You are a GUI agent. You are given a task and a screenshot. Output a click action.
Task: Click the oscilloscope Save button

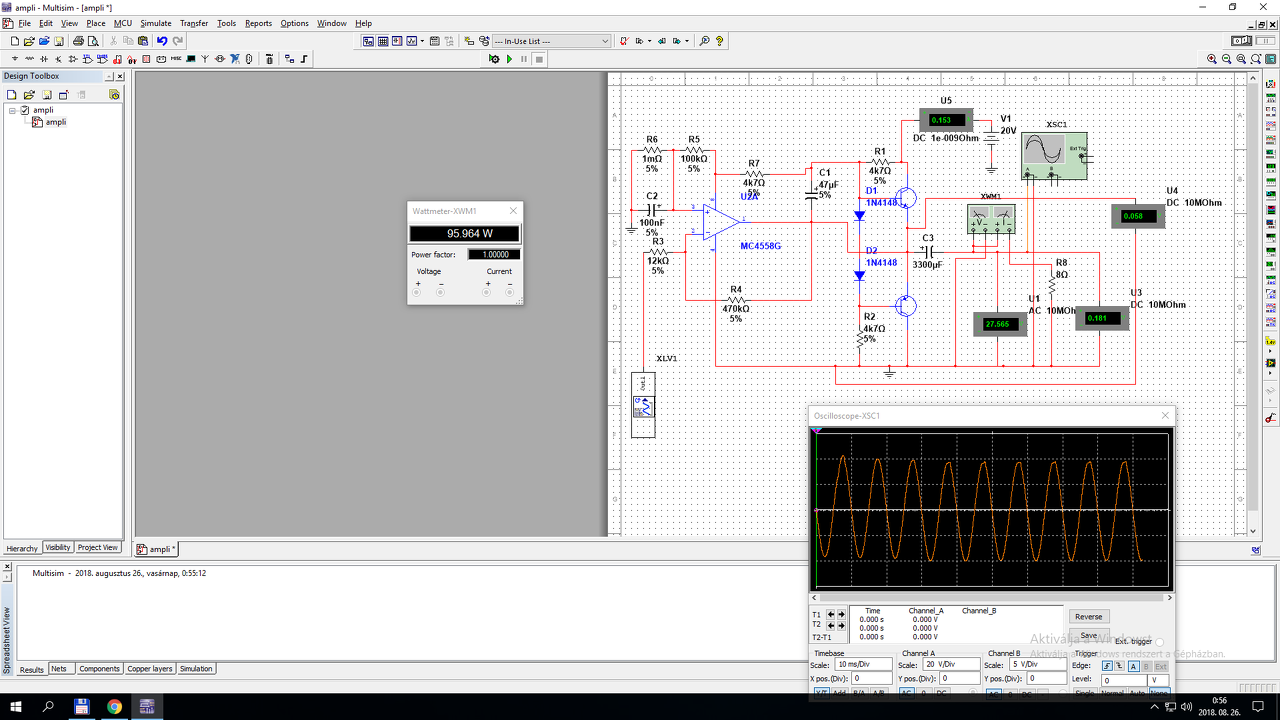point(1089,635)
